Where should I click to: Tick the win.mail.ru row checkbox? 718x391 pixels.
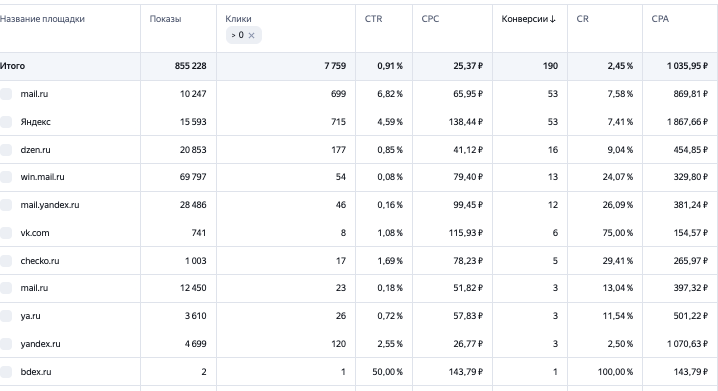pos(6,177)
